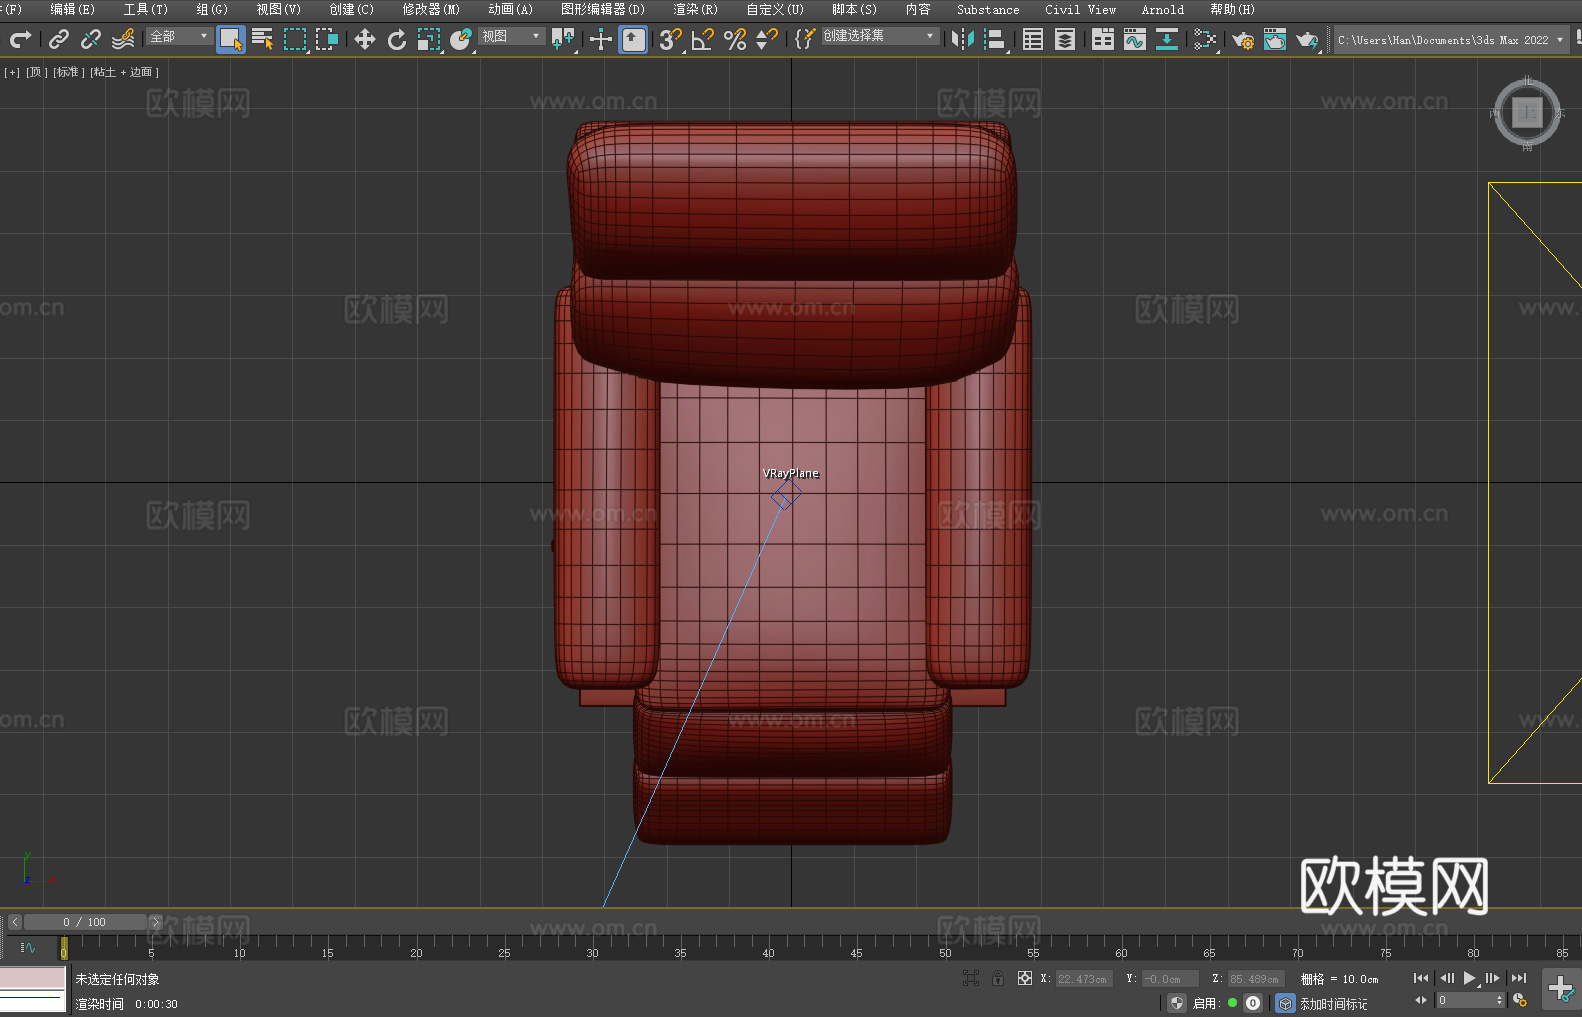Screen dimensions: 1582x1017
Task: Toggle Selection Lock padlock icon
Action: 998,978
